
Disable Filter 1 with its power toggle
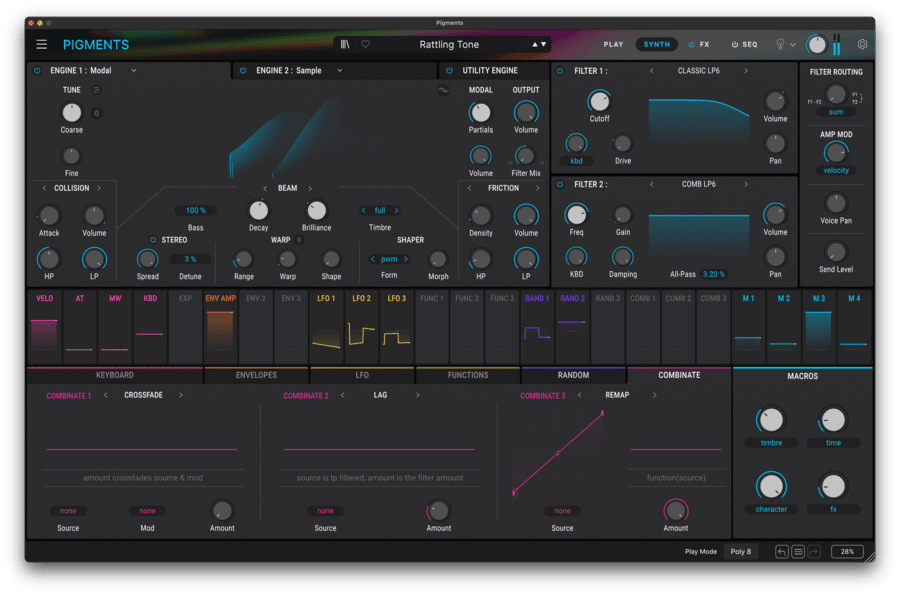click(x=559, y=71)
